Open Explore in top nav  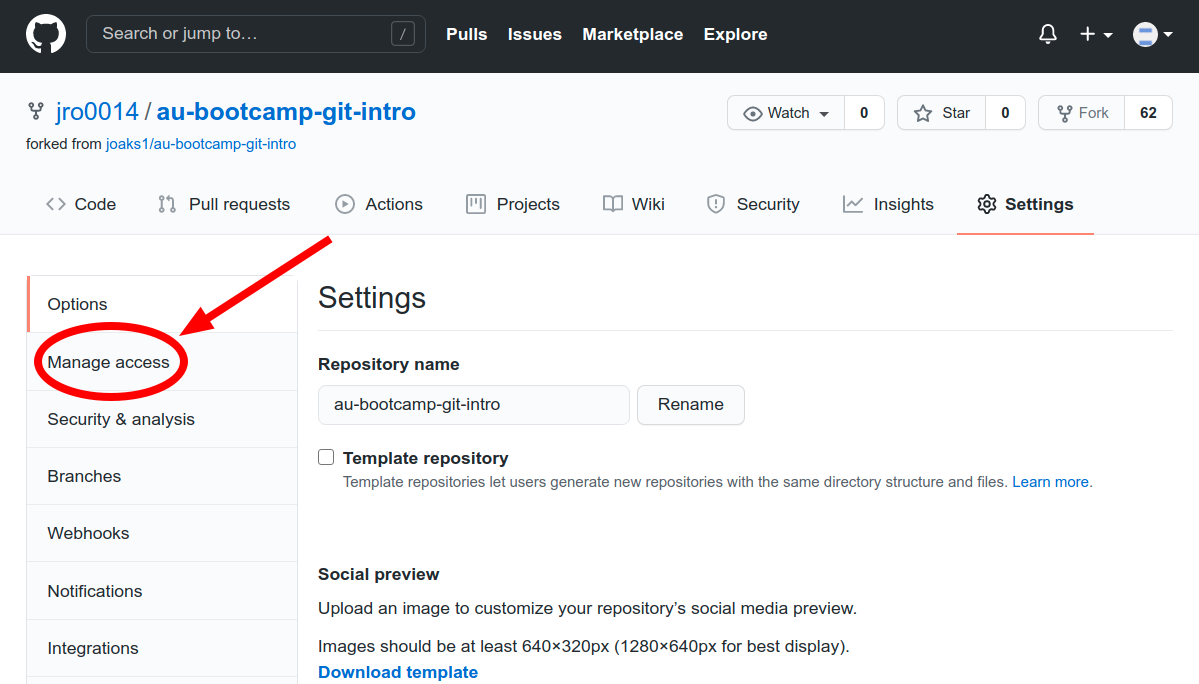(735, 34)
